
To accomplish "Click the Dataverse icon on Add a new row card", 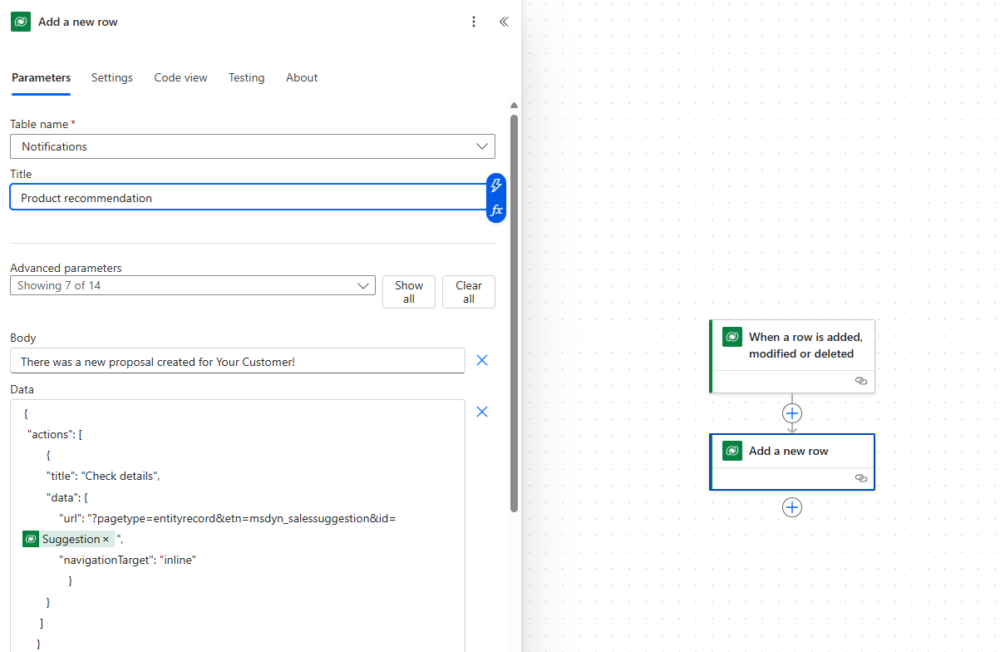I will 732,450.
